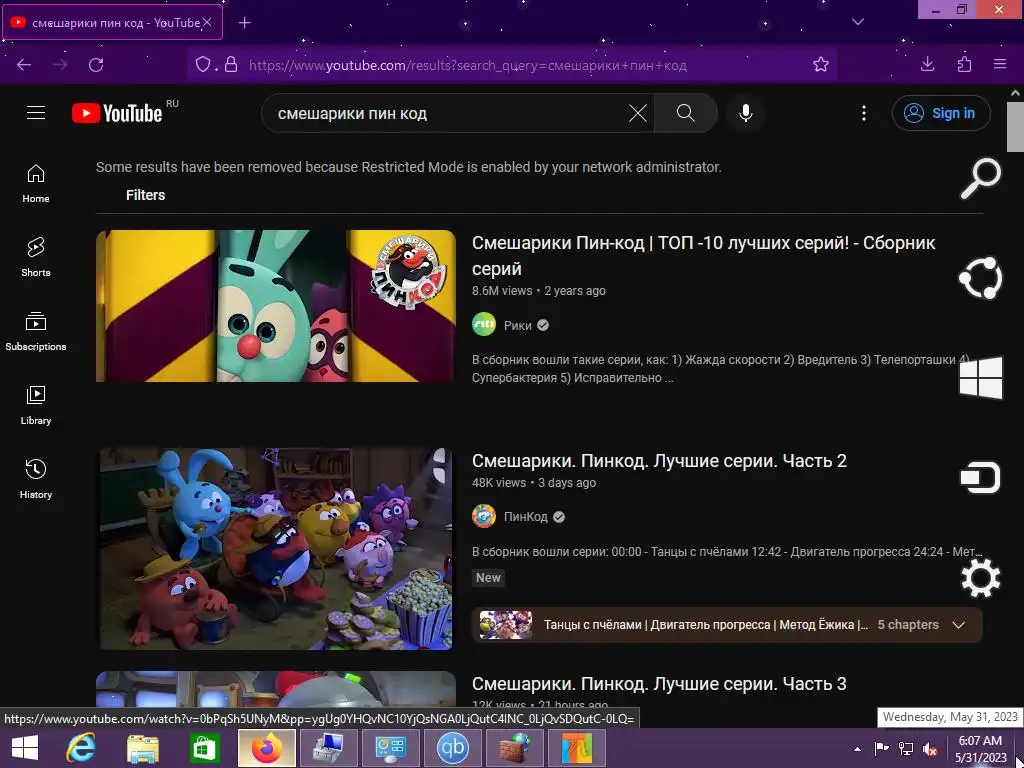Image resolution: width=1024 pixels, height=768 pixels.
Task: Click the charms Share icon
Action: click(x=980, y=278)
